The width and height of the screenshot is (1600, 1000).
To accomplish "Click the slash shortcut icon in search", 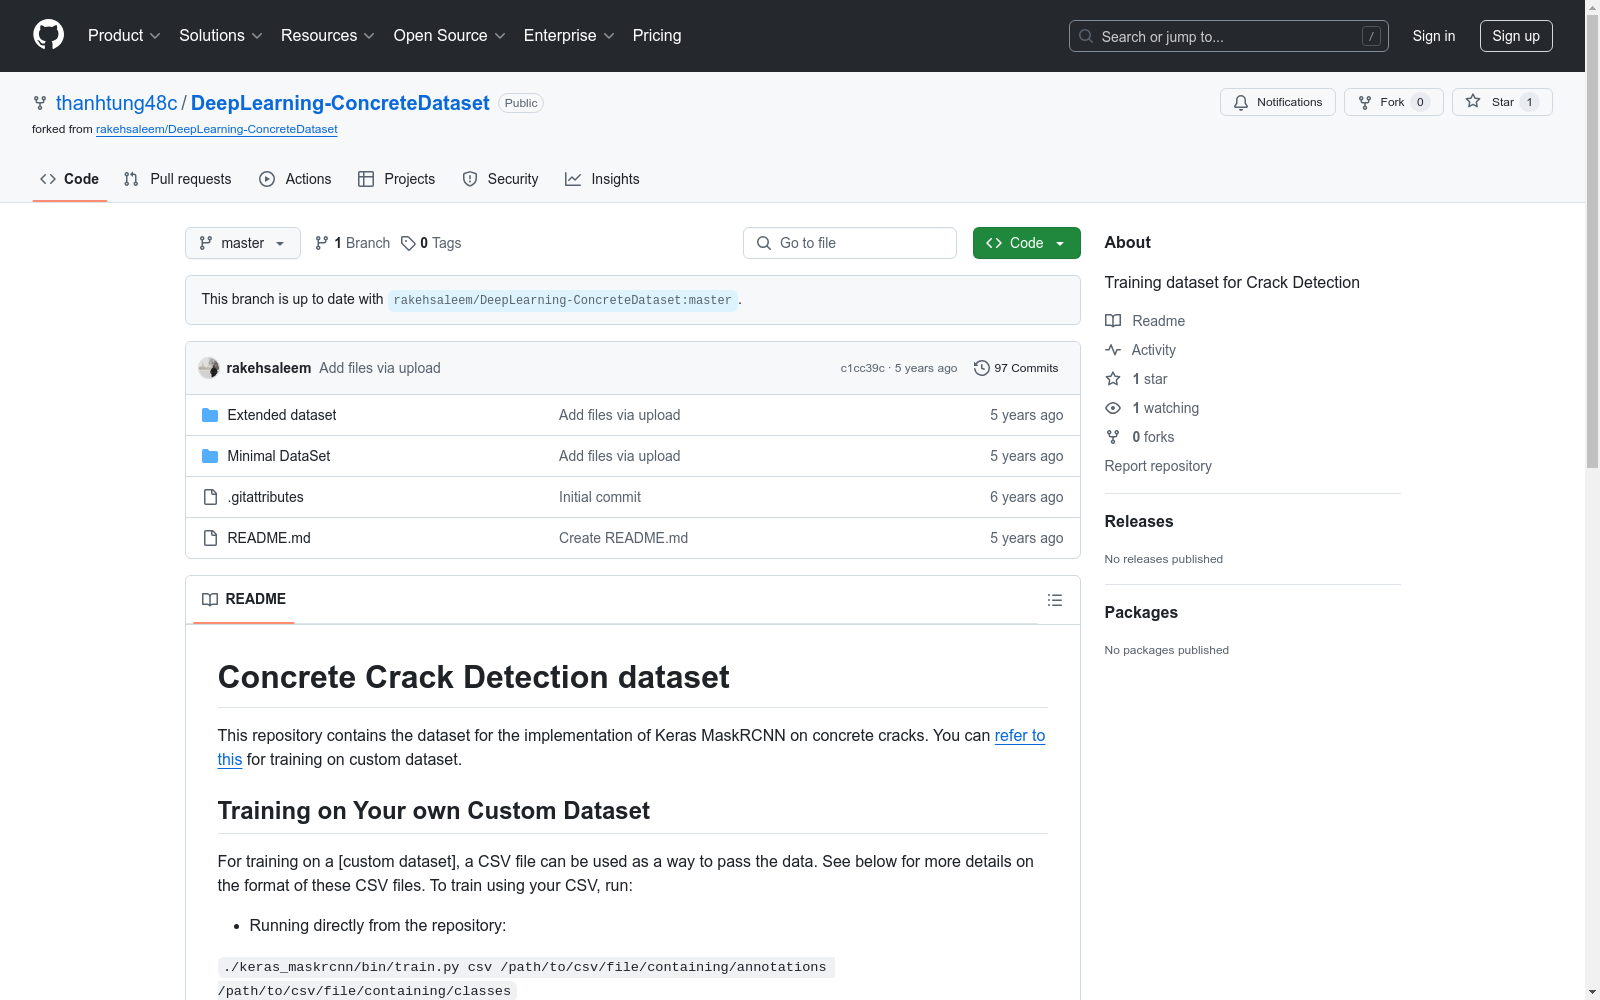I will tap(1371, 36).
